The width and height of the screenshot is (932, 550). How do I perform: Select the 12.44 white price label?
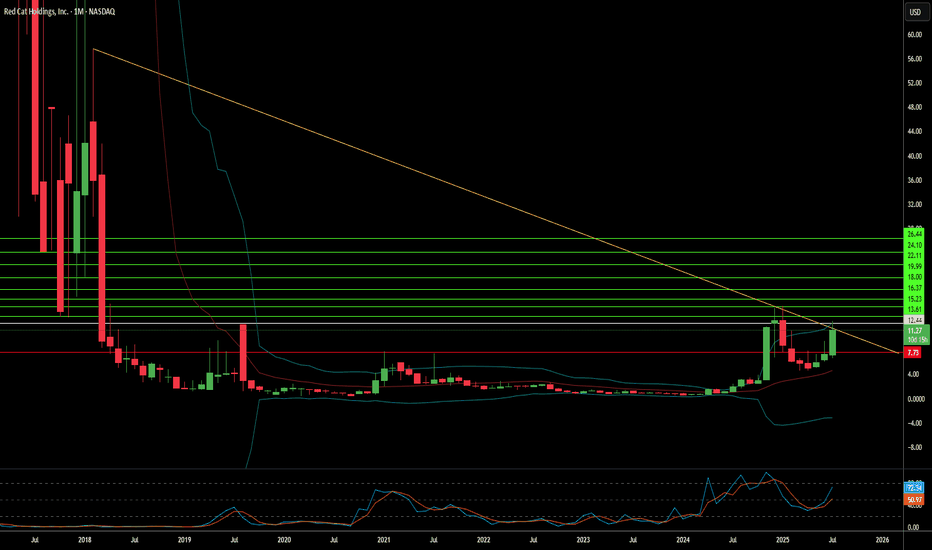tap(915, 320)
